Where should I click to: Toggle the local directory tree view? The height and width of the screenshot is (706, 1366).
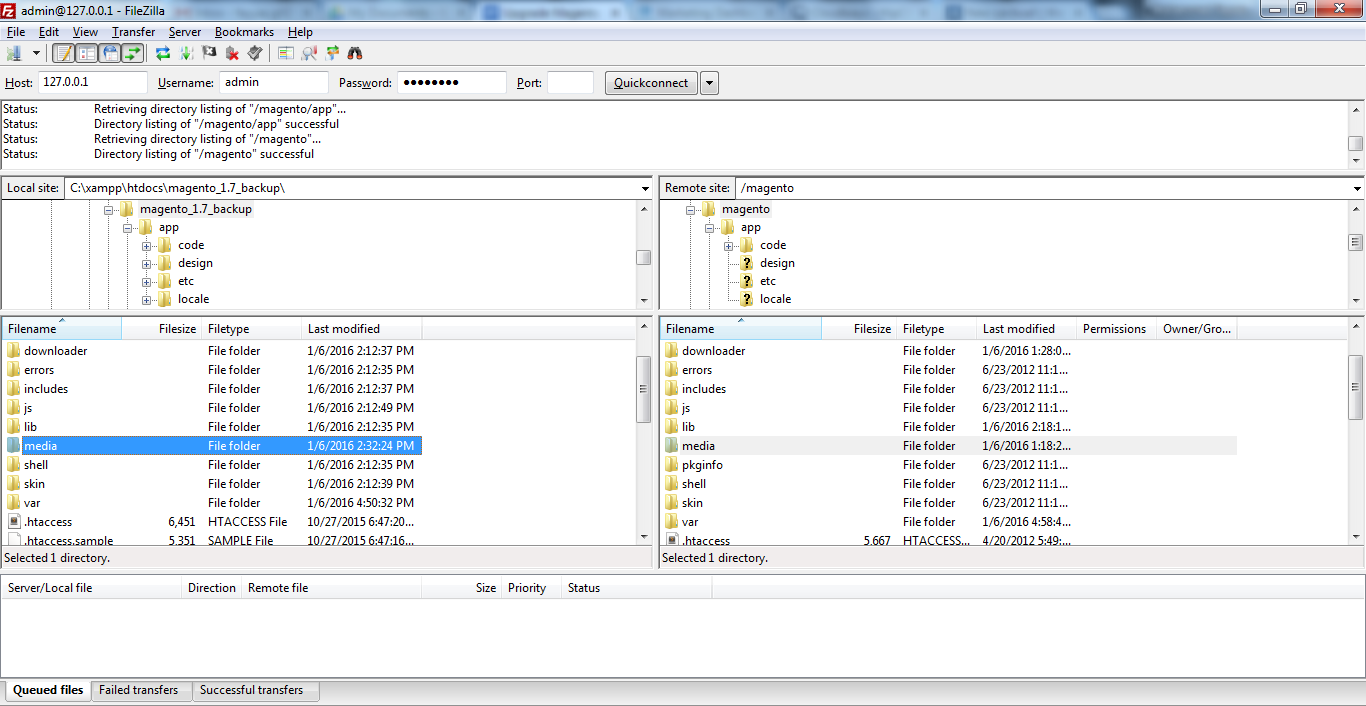87,53
